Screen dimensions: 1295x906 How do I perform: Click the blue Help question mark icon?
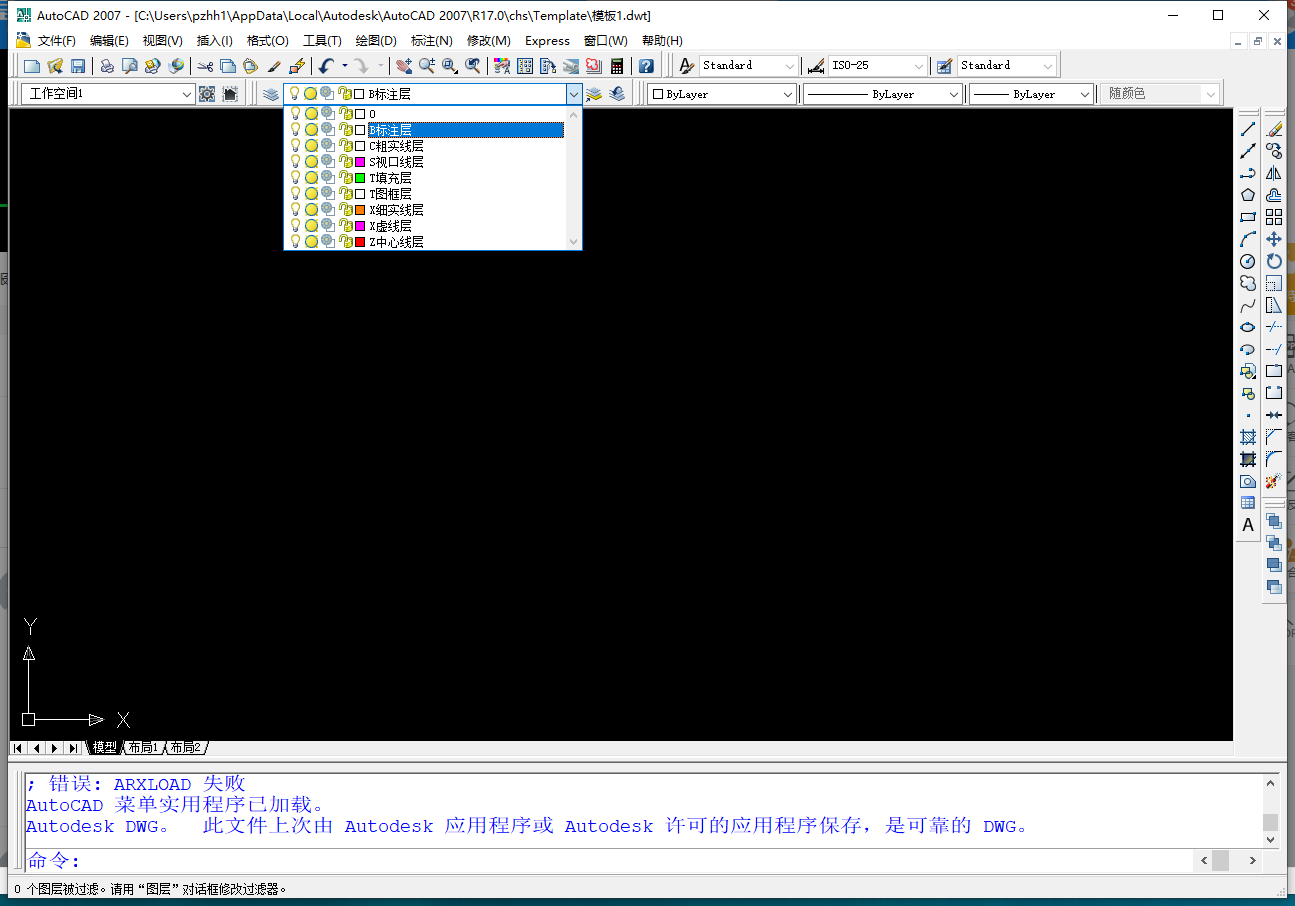pos(646,66)
